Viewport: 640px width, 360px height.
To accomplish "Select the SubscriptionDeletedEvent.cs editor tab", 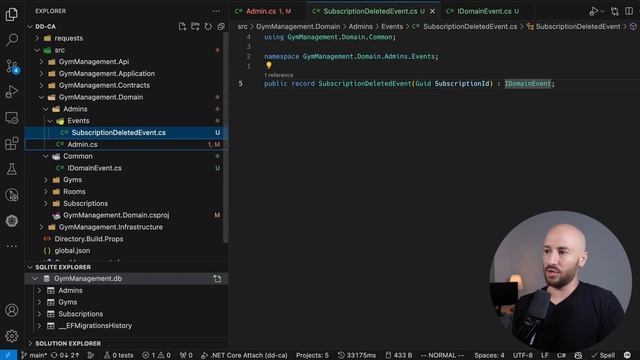I will coord(373,11).
